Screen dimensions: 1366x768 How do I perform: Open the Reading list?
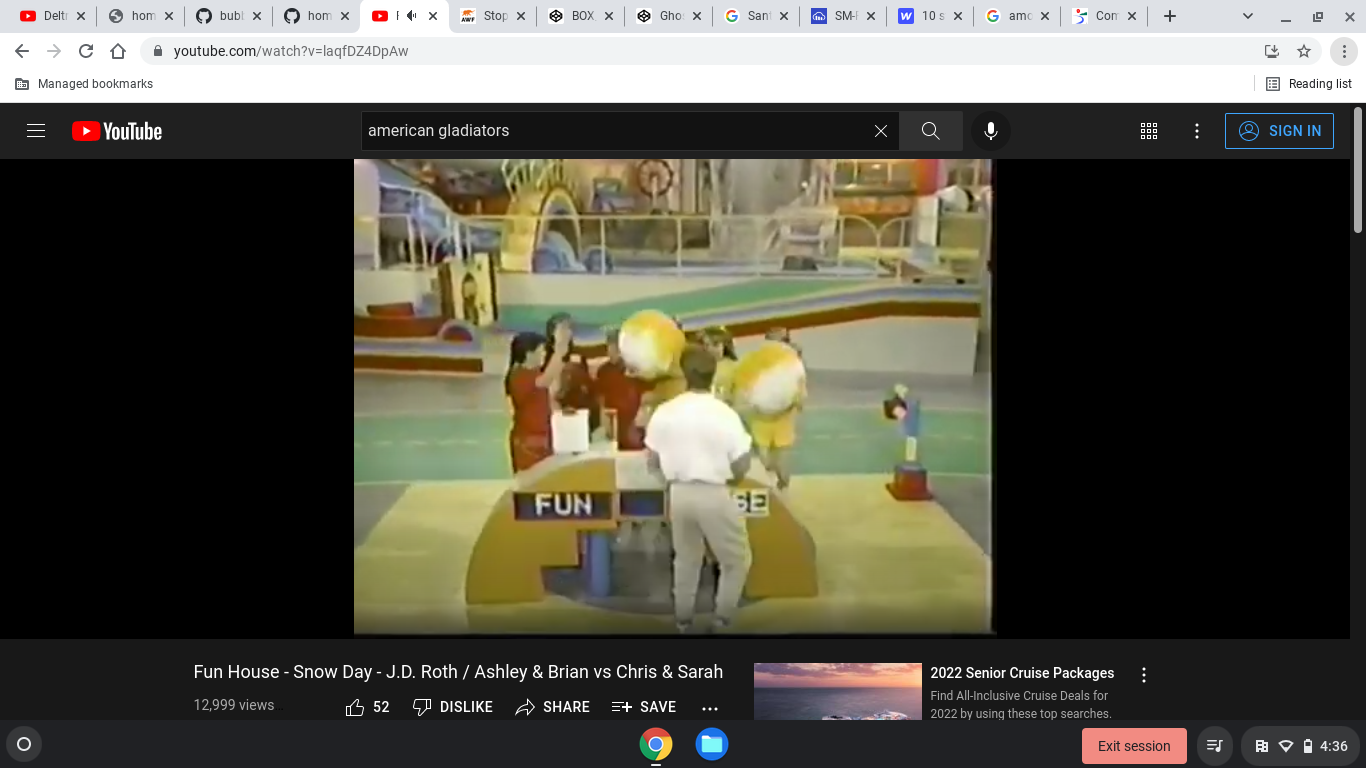point(1309,84)
